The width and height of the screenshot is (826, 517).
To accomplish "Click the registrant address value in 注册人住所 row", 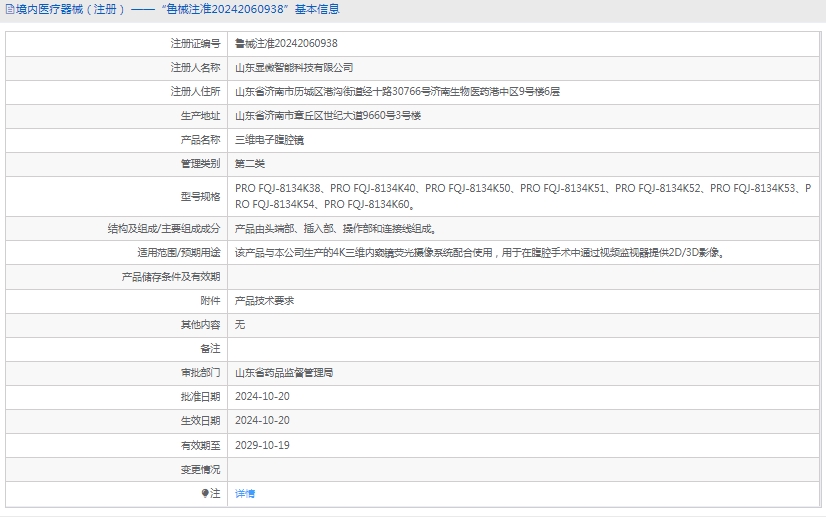I will pyautogui.click(x=397, y=92).
